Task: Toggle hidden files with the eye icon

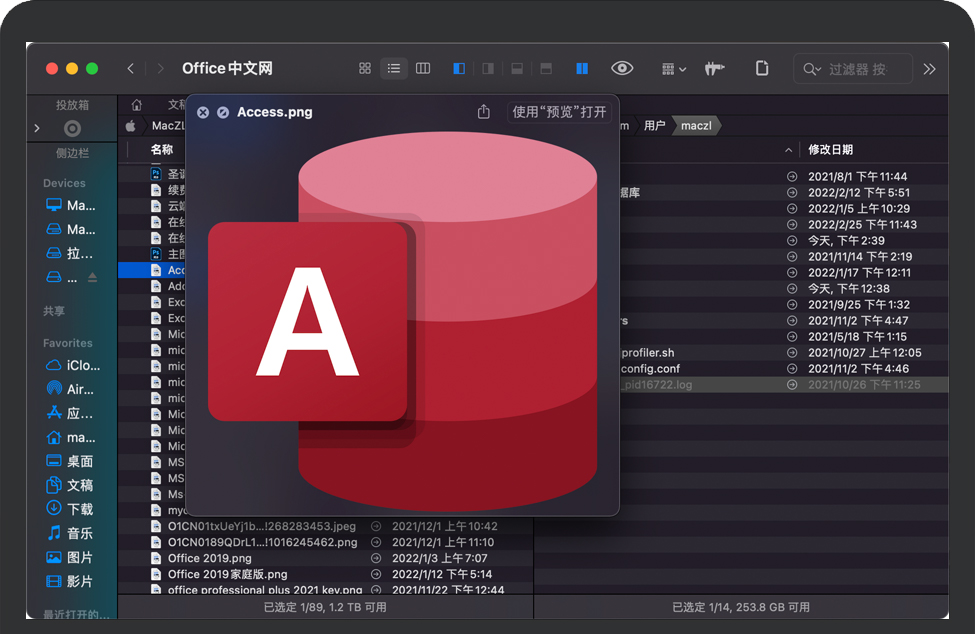Action: point(622,68)
